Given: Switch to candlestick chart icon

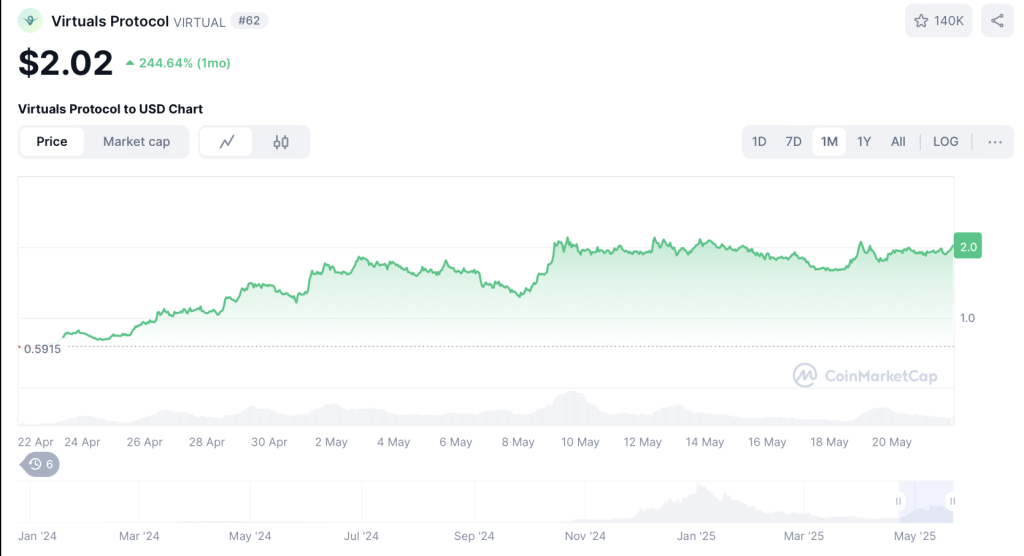Looking at the screenshot, I should pyautogui.click(x=281, y=142).
